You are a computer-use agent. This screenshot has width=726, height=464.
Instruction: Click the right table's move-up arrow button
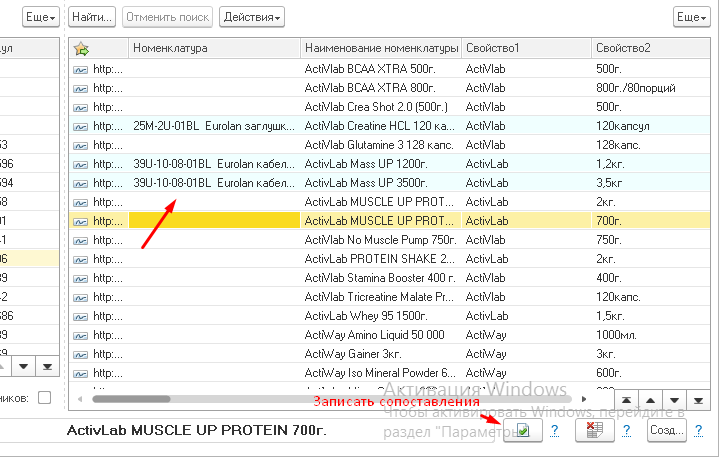tap(649, 398)
